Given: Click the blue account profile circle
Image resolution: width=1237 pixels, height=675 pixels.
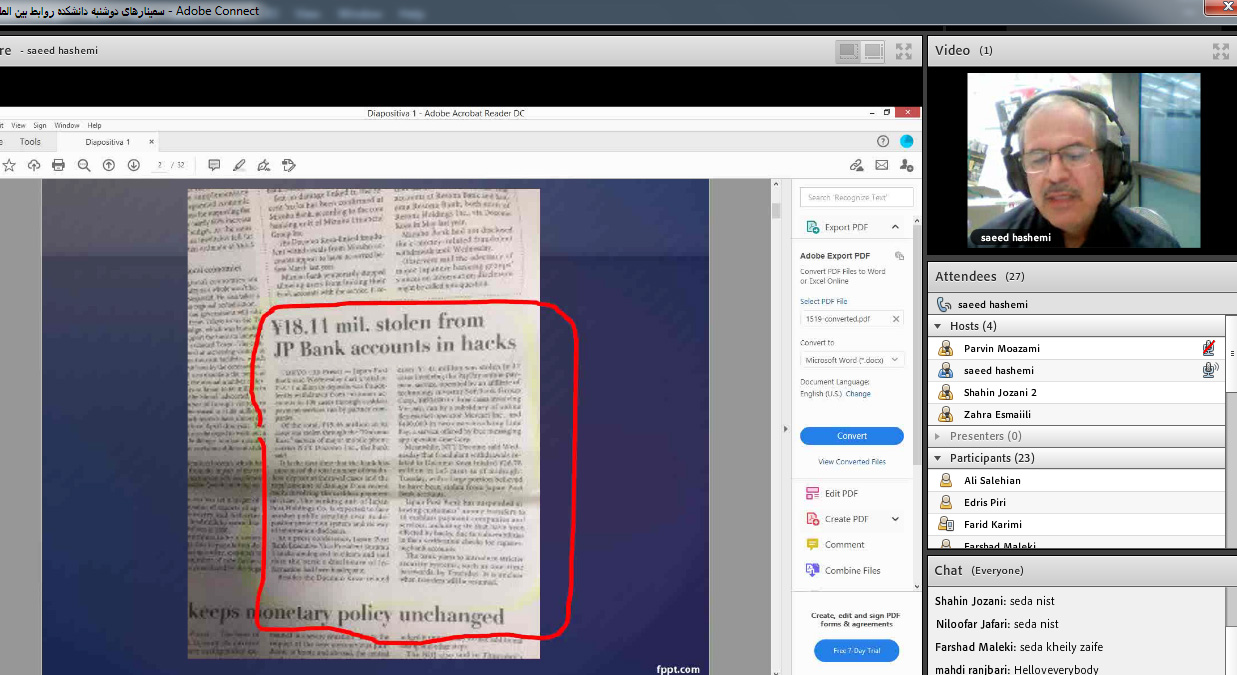Looking at the screenshot, I should click(906, 141).
